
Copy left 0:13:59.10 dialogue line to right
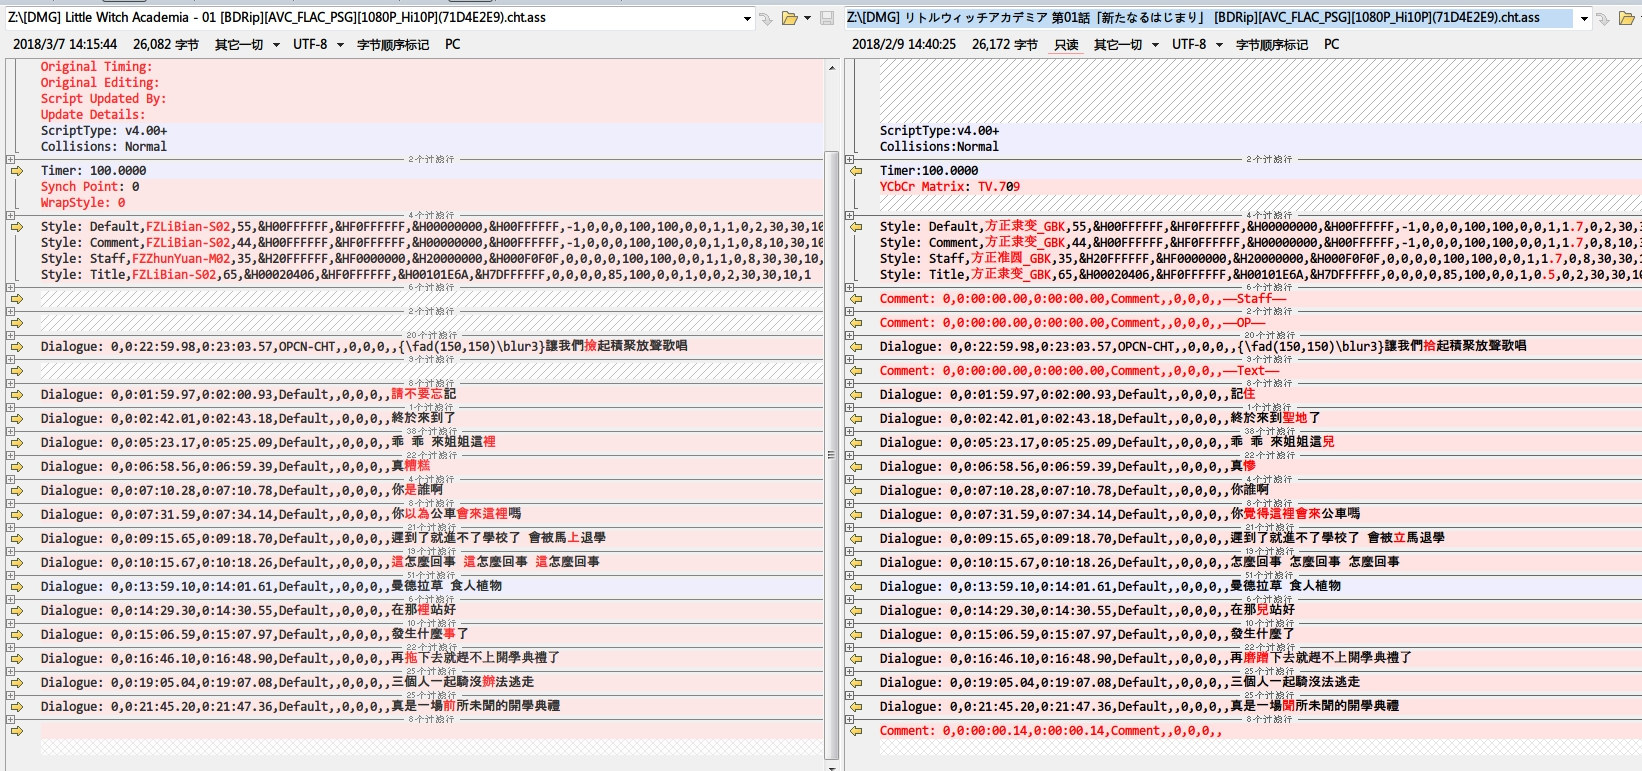(x=17, y=587)
